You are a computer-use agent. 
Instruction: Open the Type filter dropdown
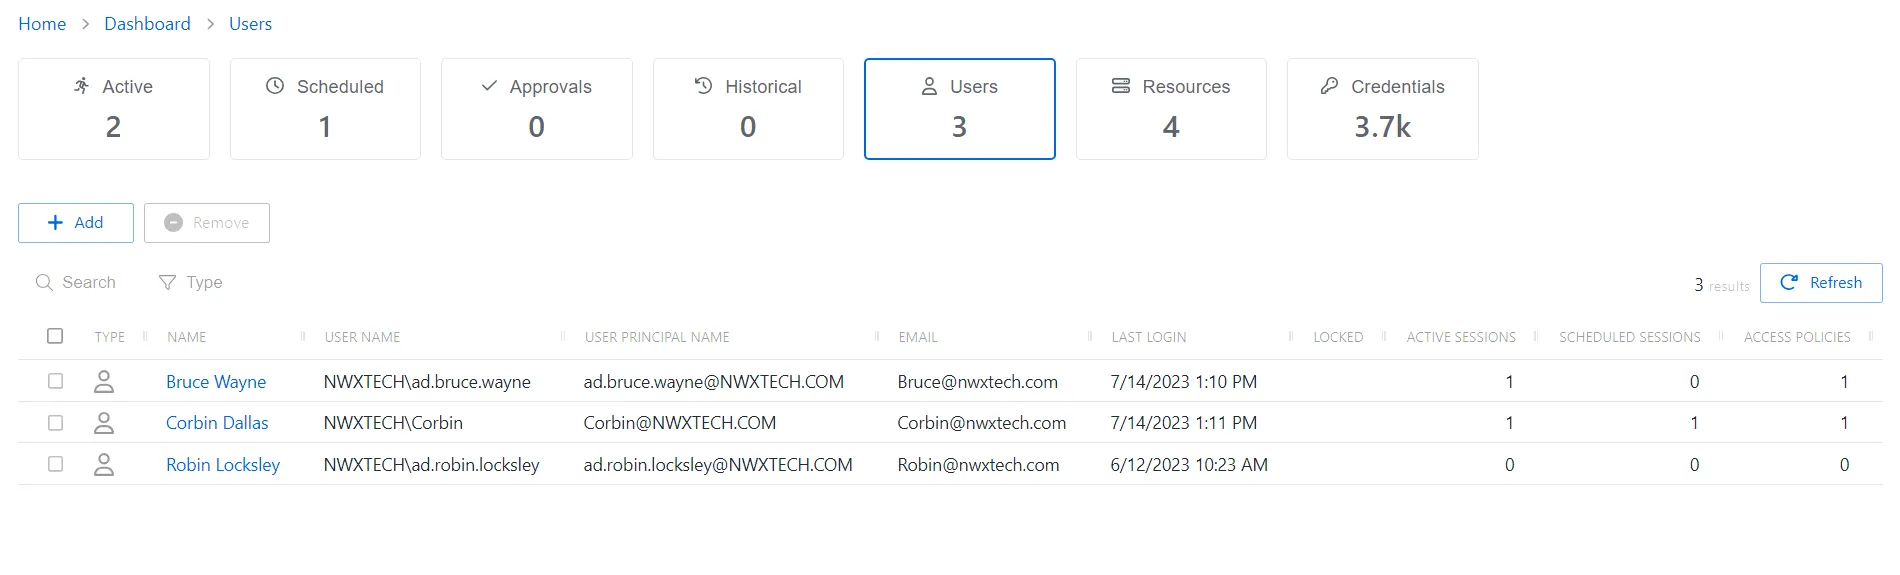tap(191, 283)
